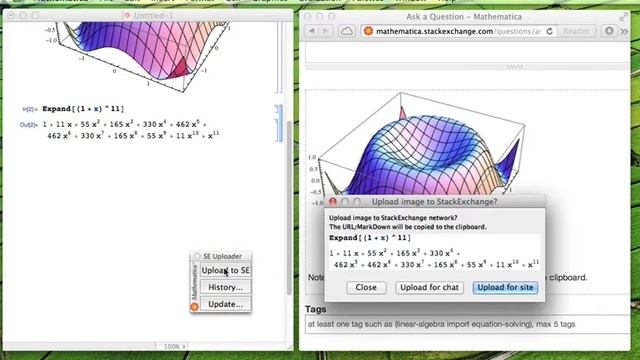Choose Upload for site
Screen dimensions: 640x360
(505, 287)
